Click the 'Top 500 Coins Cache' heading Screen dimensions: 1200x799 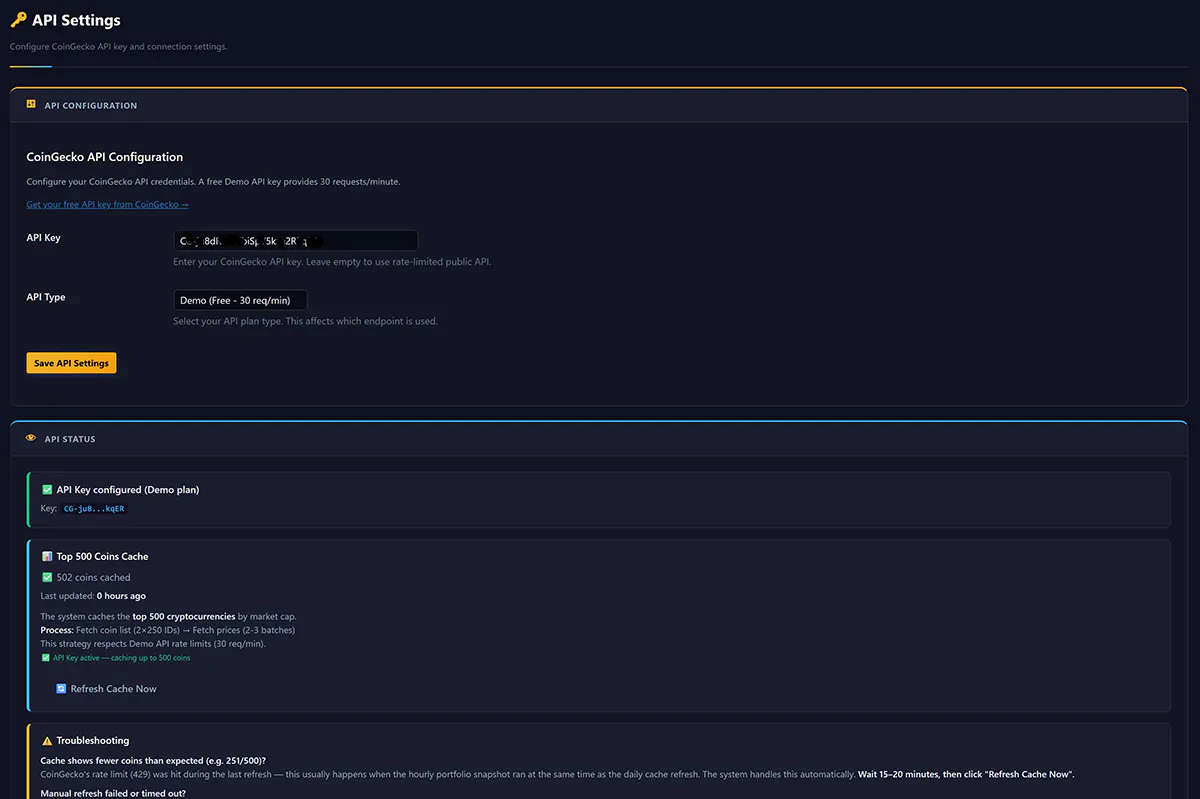102,556
